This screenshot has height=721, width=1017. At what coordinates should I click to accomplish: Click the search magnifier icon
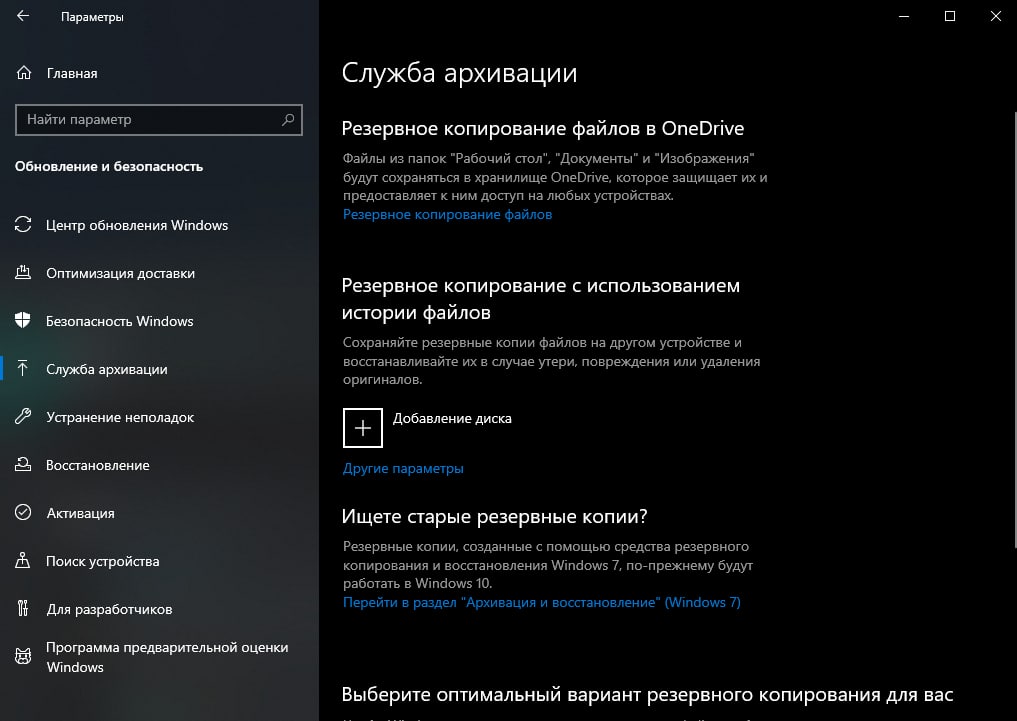pyautogui.click(x=288, y=119)
